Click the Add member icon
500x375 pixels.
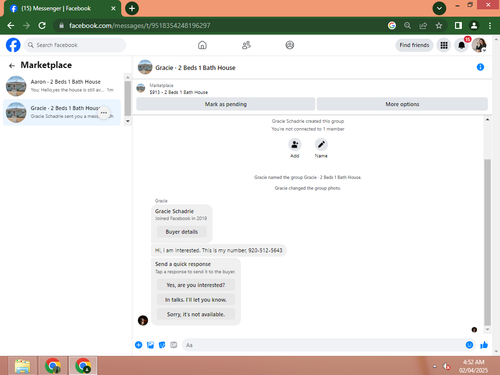(295, 144)
